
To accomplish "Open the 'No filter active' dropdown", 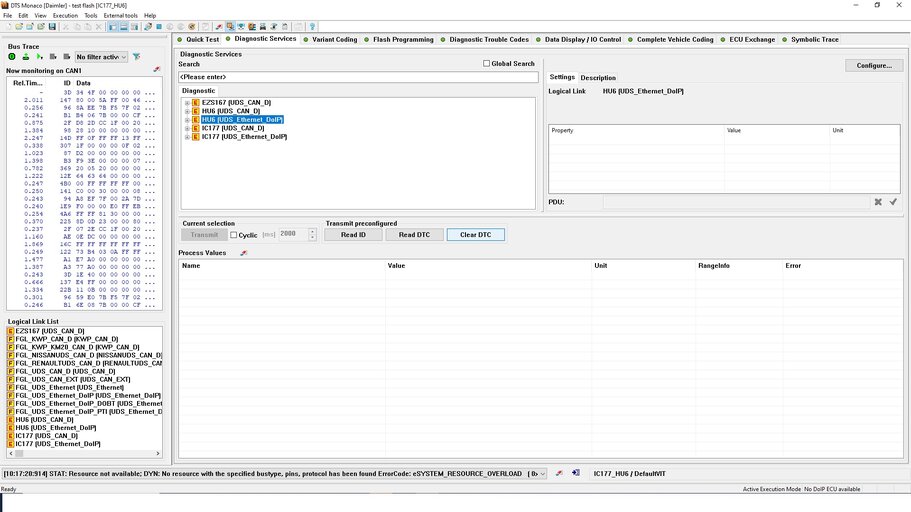I will tap(102, 57).
